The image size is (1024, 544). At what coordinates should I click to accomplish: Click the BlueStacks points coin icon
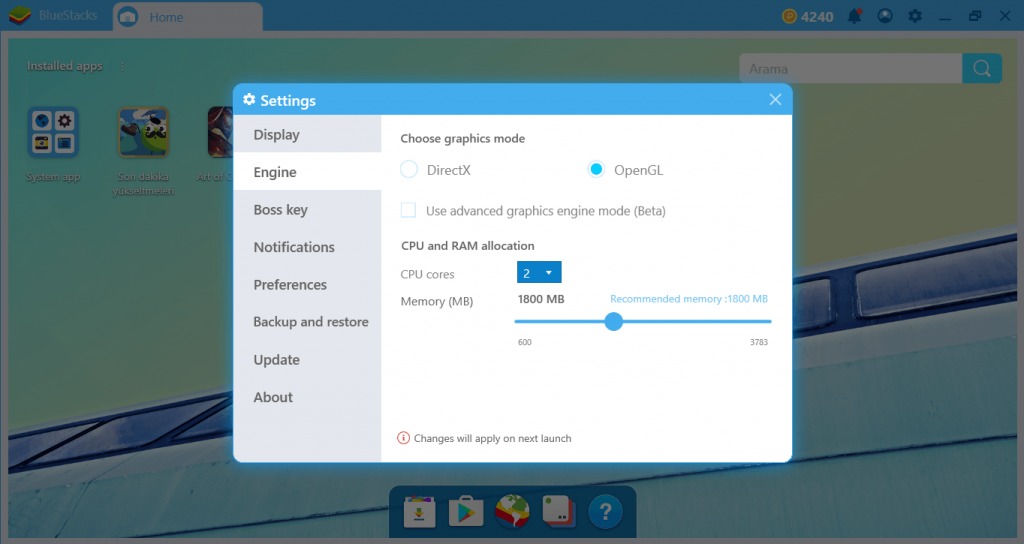[x=790, y=16]
